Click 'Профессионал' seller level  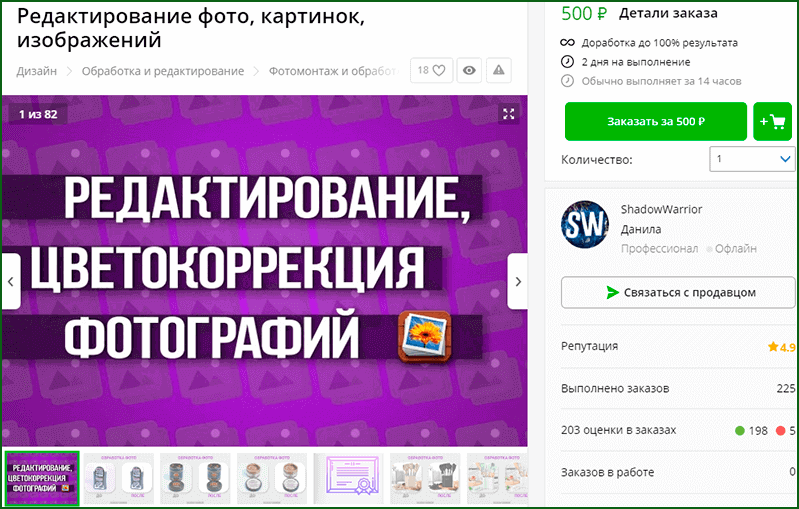(x=659, y=249)
